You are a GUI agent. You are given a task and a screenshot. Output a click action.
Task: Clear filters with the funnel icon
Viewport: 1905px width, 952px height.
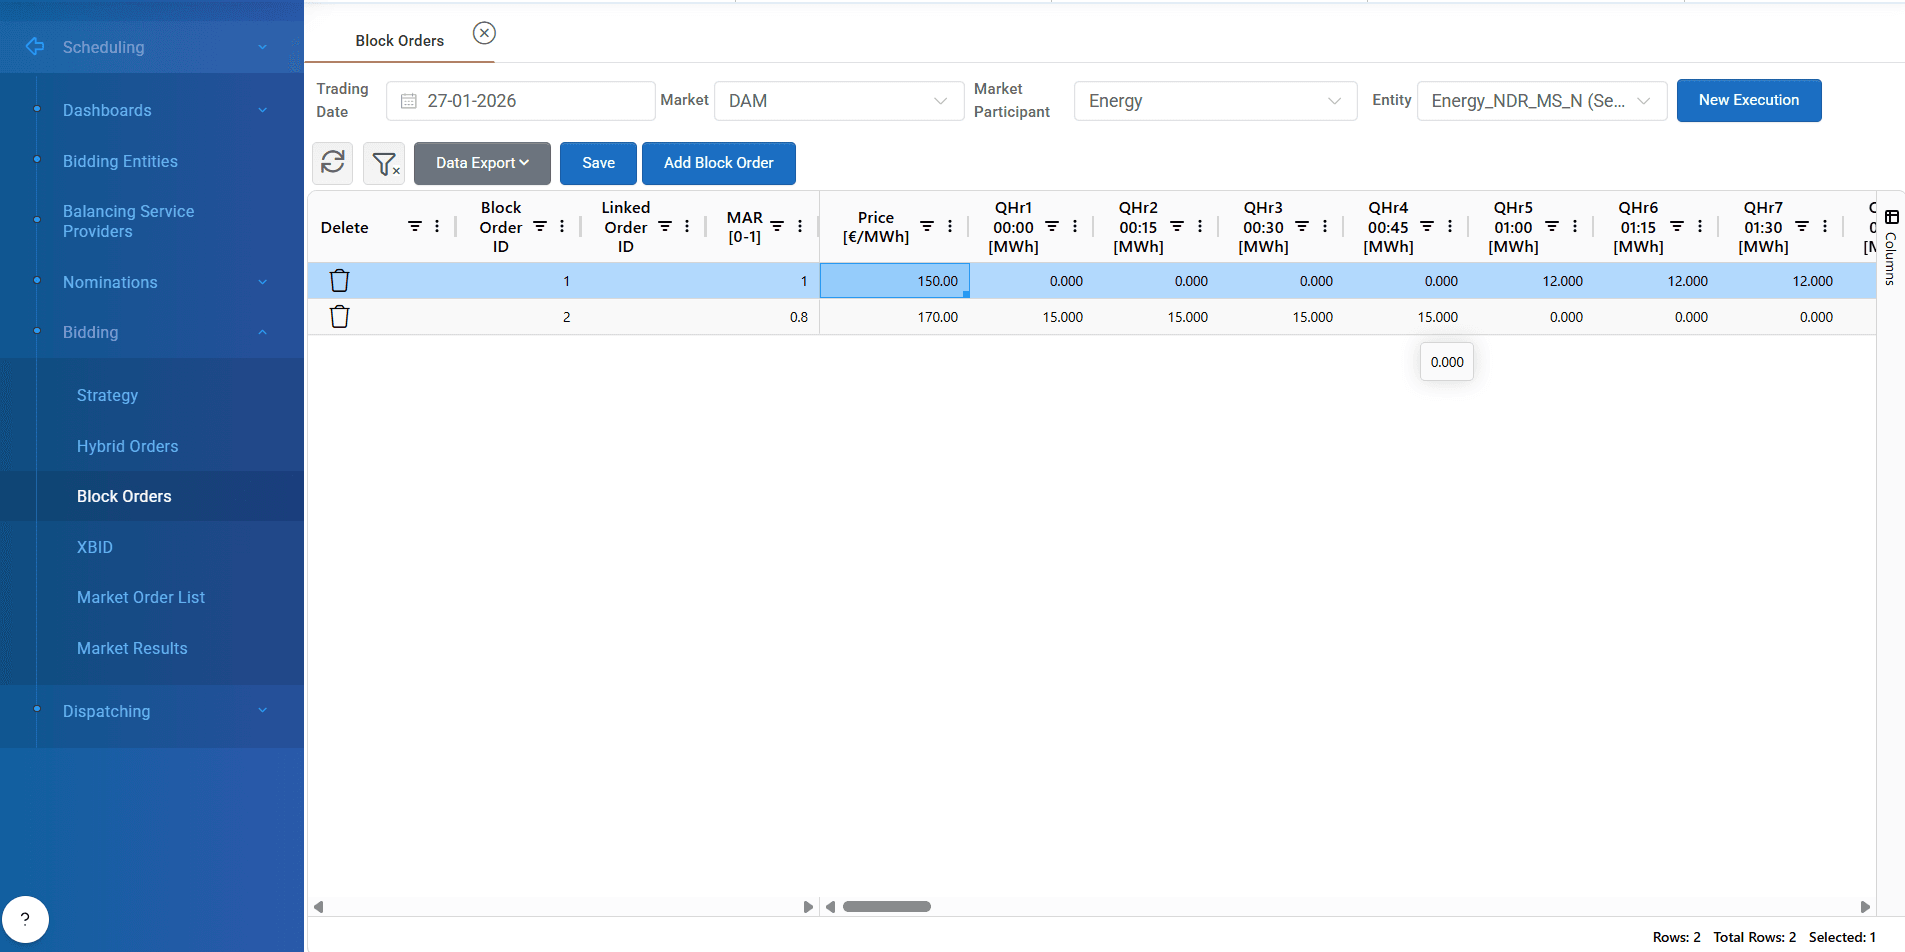coord(384,163)
